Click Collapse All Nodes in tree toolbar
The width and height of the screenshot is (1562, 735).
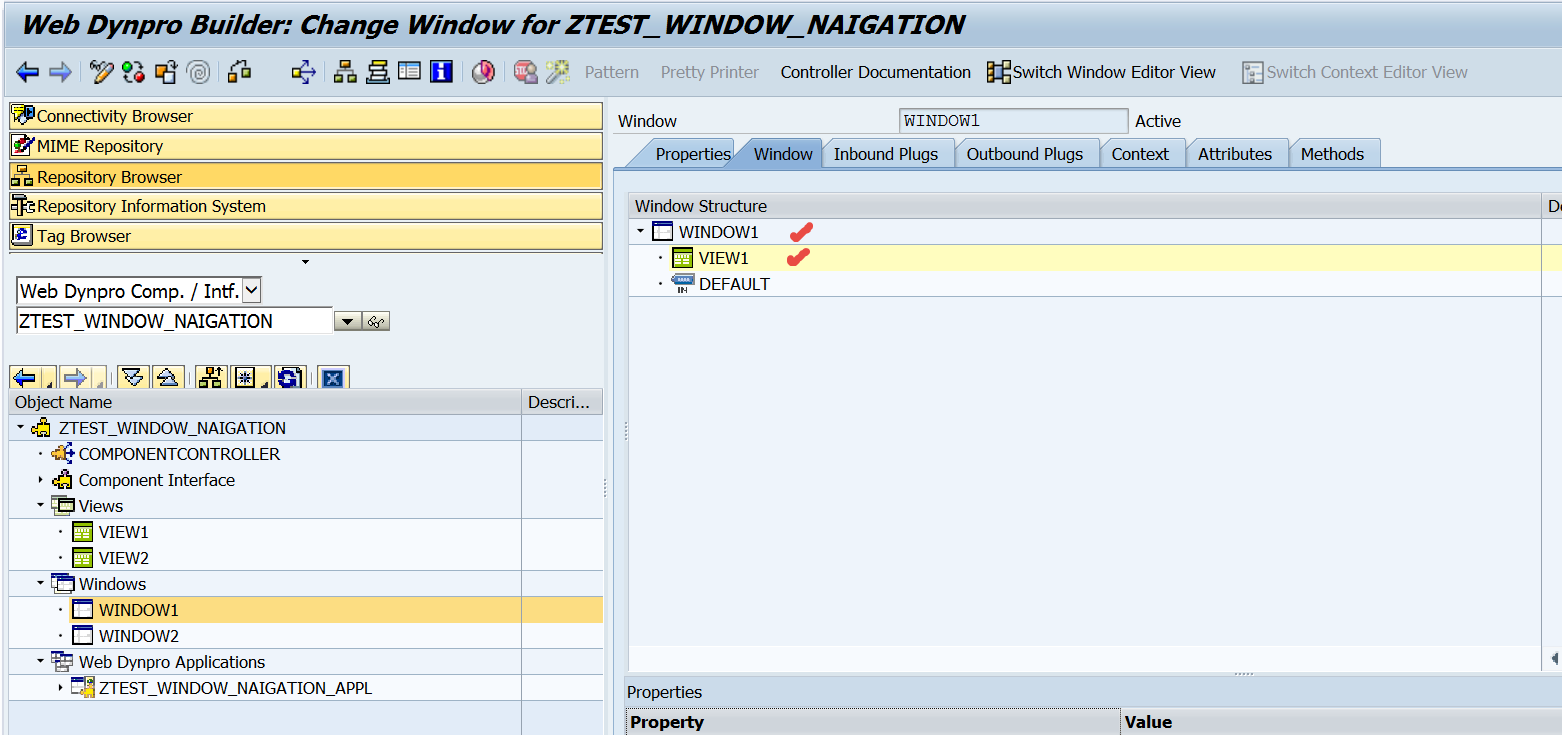click(x=167, y=378)
